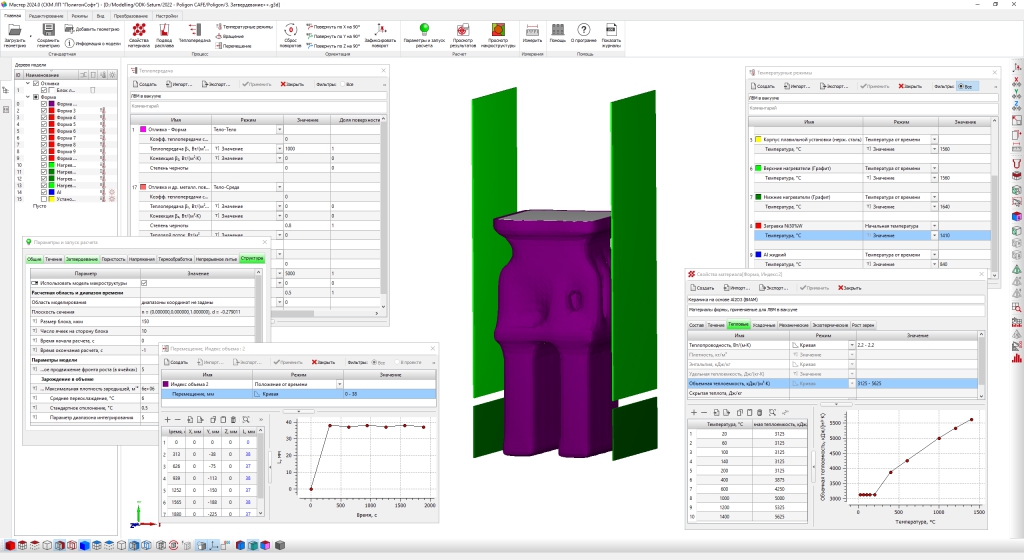The height and width of the screenshot is (560, 1024).
Task: Click Создать button in Теплопередача panel
Action: pyautogui.click(x=146, y=84)
